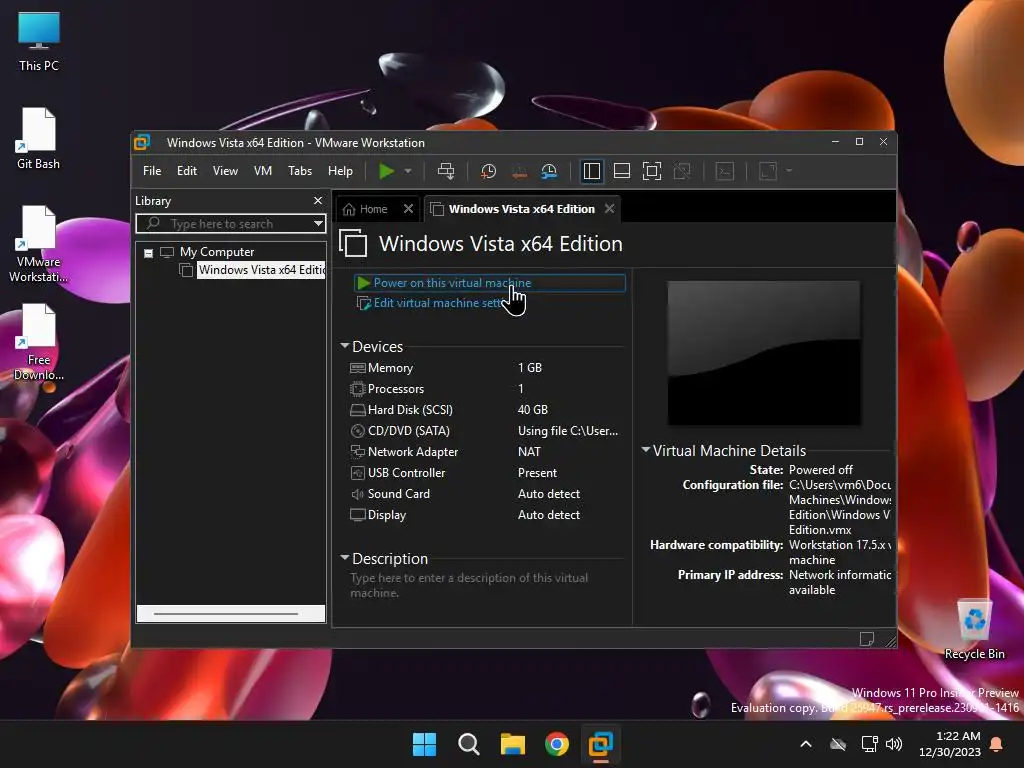This screenshot has height=768, width=1024.
Task: Click the message log icon in status bar
Action: [867, 639]
